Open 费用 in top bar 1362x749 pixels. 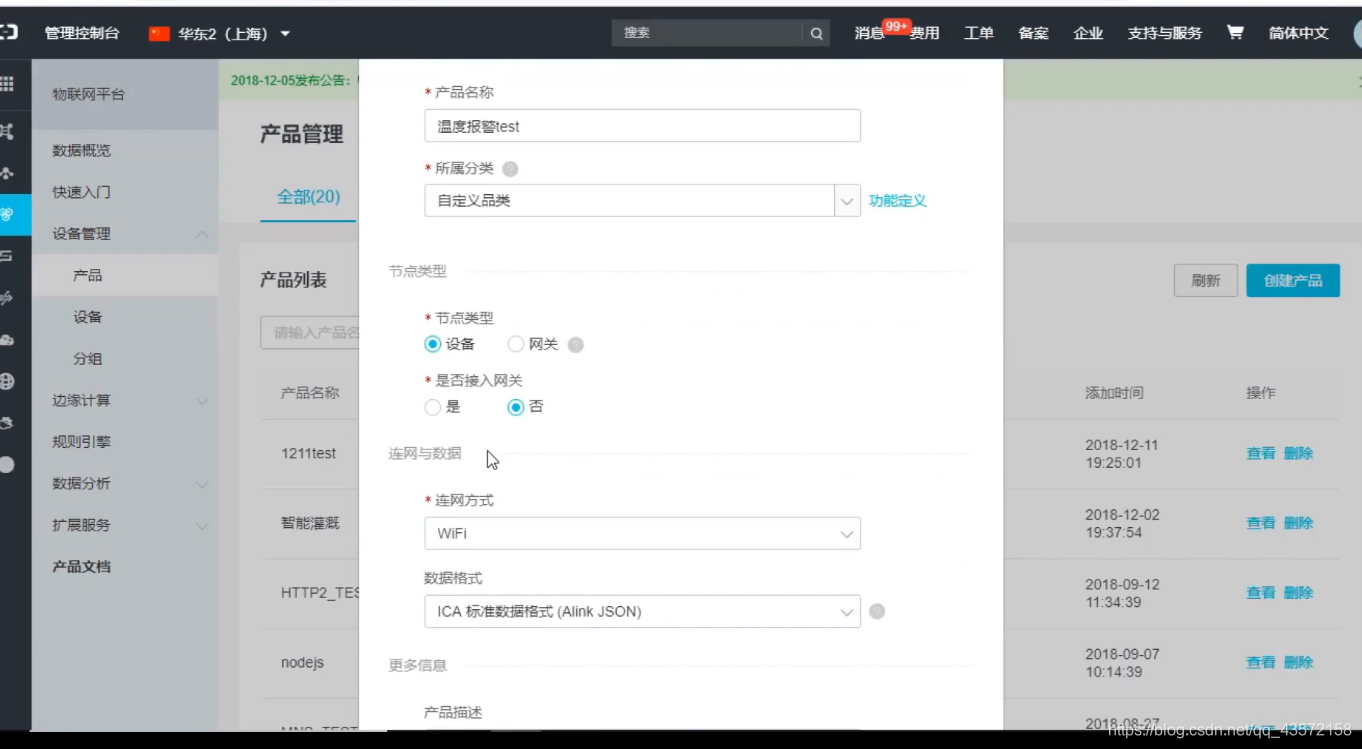(x=925, y=33)
